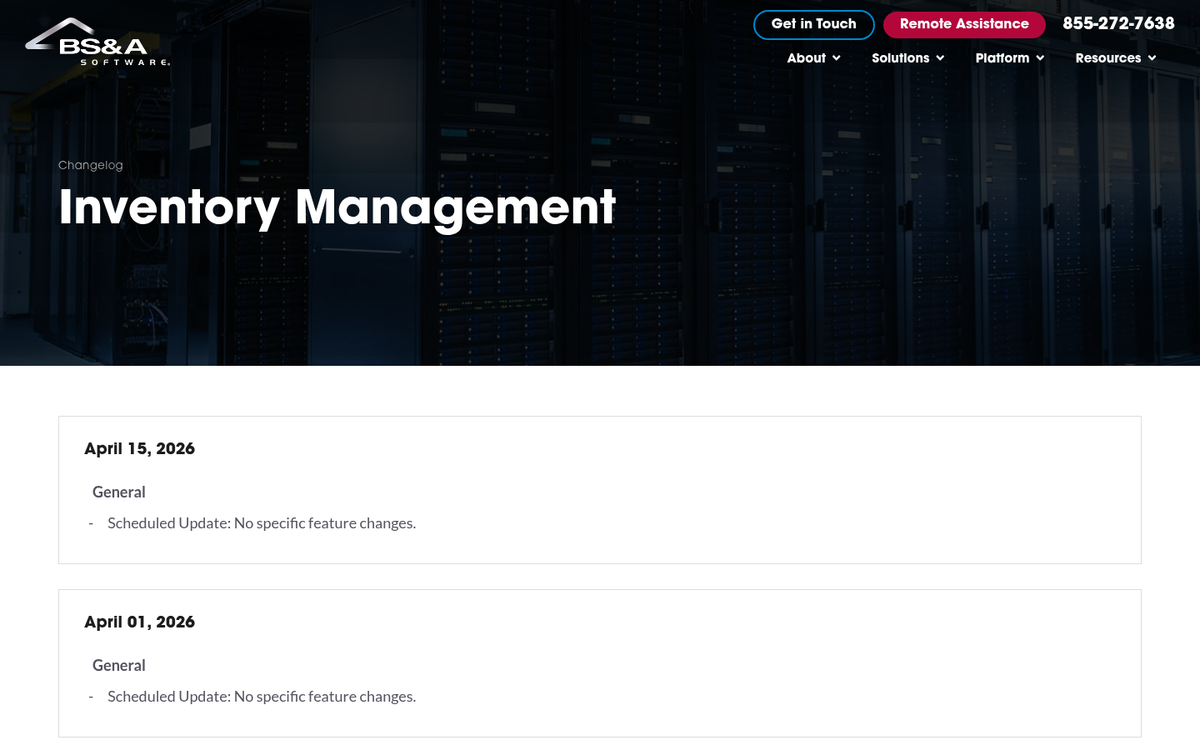Launch Remote Assistance
Image resolution: width=1200 pixels, height=750 pixels.
pos(964,24)
